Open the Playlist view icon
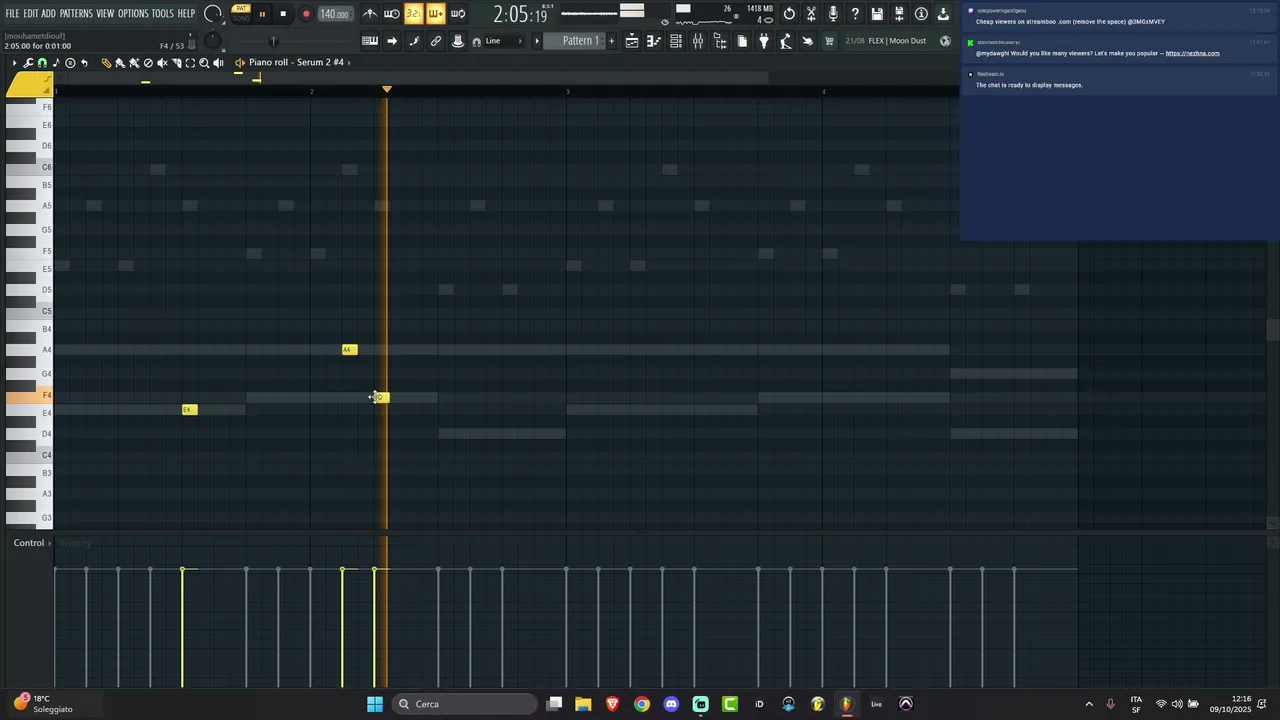The height and width of the screenshot is (720, 1280). pyautogui.click(x=632, y=41)
